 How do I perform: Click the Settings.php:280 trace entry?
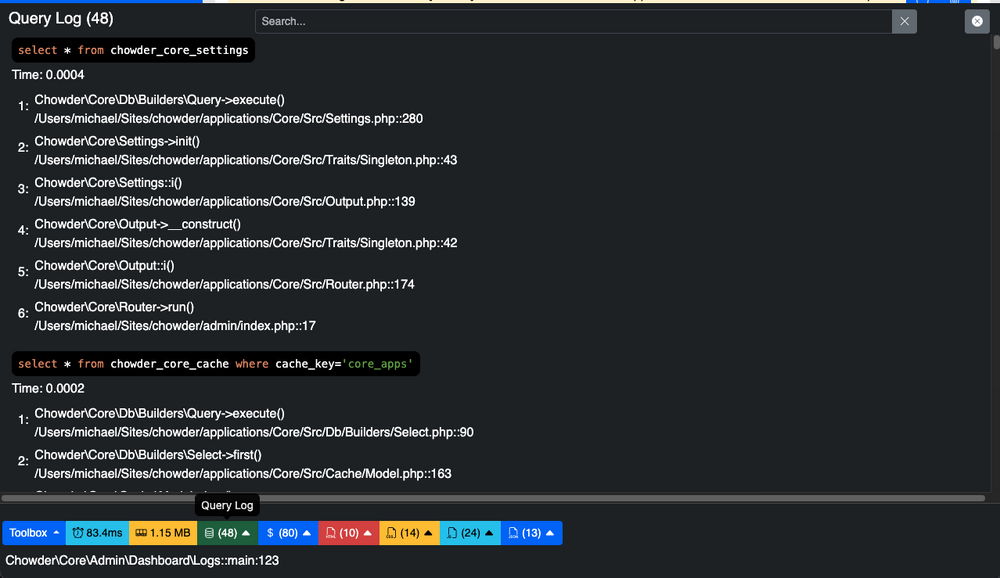(225, 118)
